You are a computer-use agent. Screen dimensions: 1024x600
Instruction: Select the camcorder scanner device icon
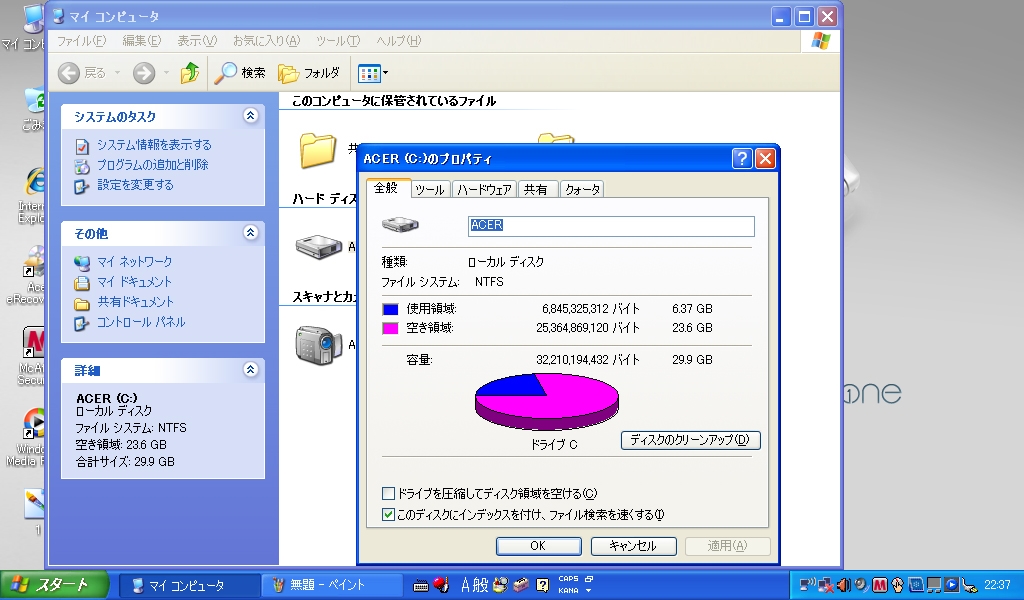(x=319, y=344)
